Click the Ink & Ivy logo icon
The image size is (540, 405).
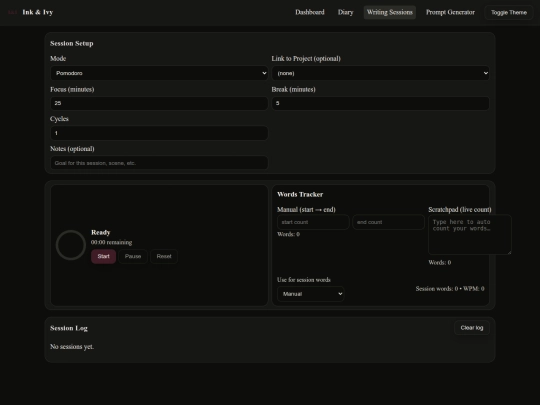12,12
